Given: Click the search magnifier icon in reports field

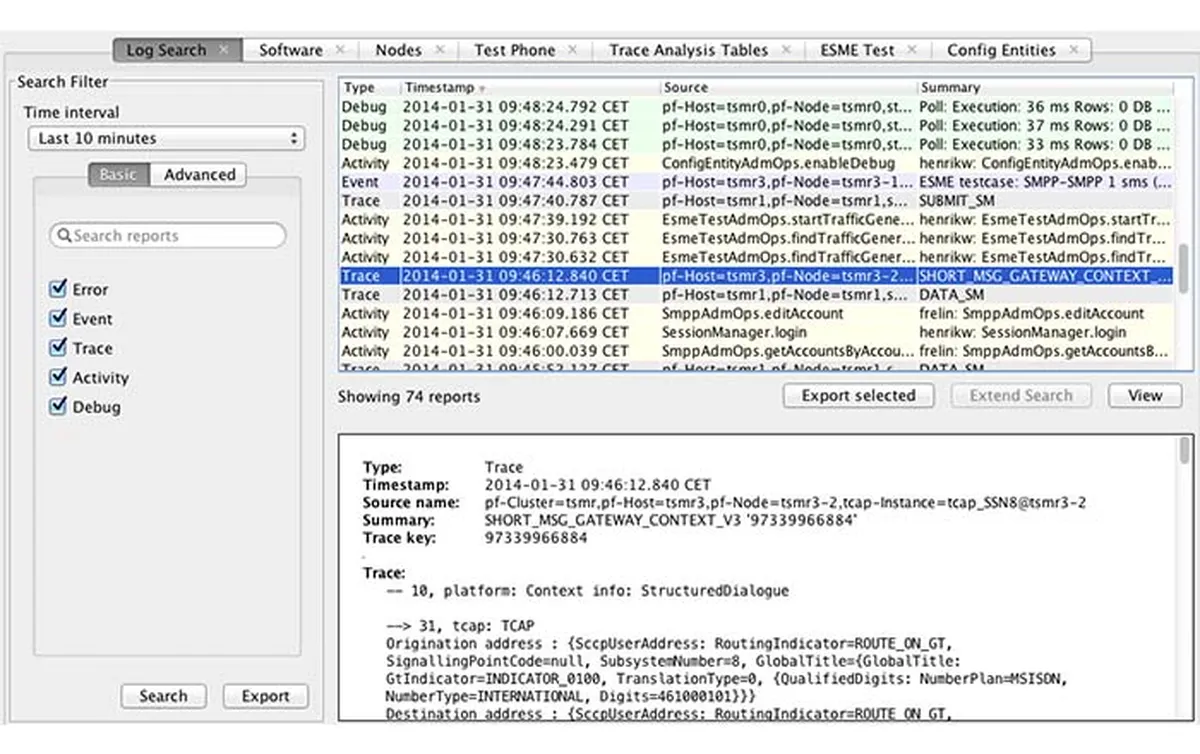Looking at the screenshot, I should (x=65, y=236).
